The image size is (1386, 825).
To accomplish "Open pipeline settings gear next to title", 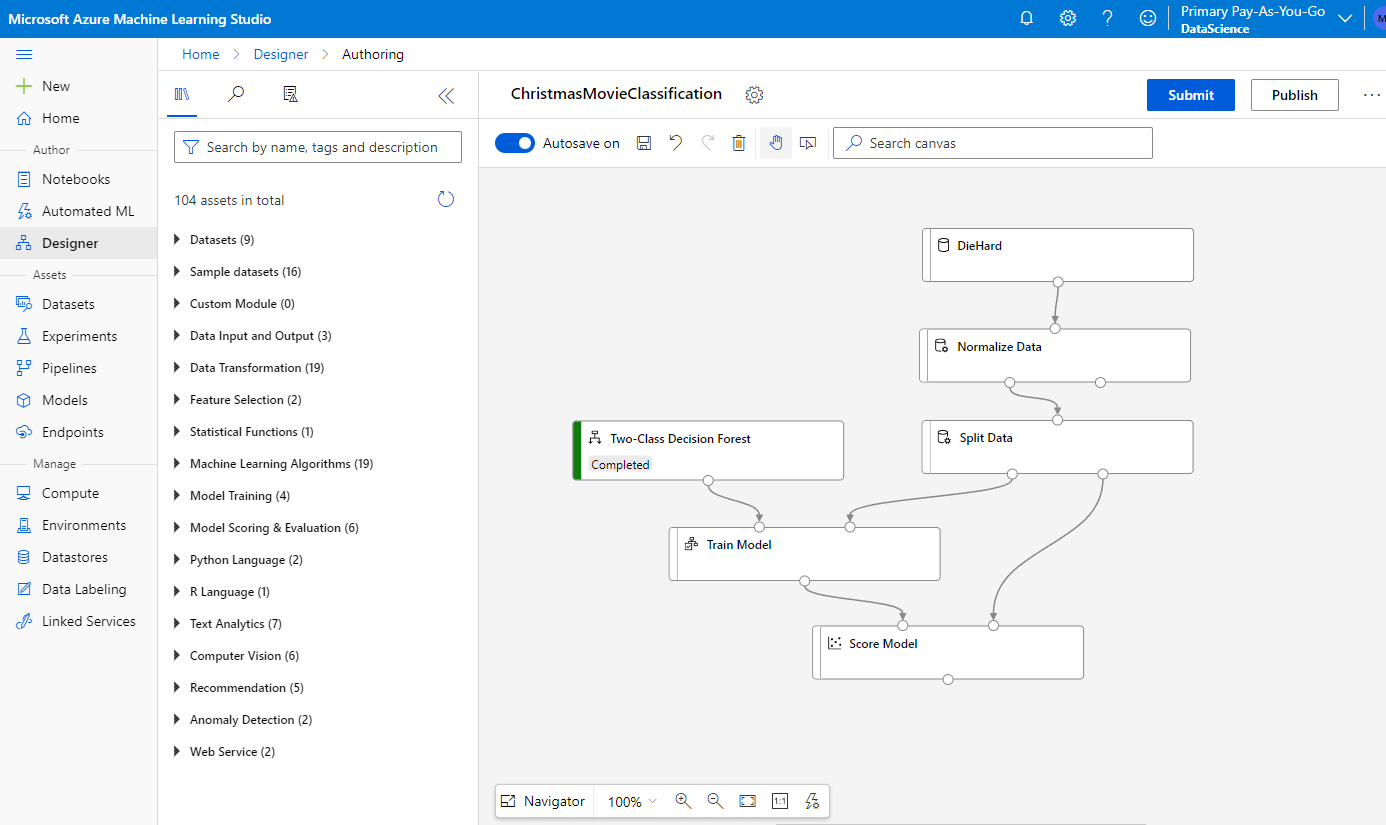I will point(754,95).
